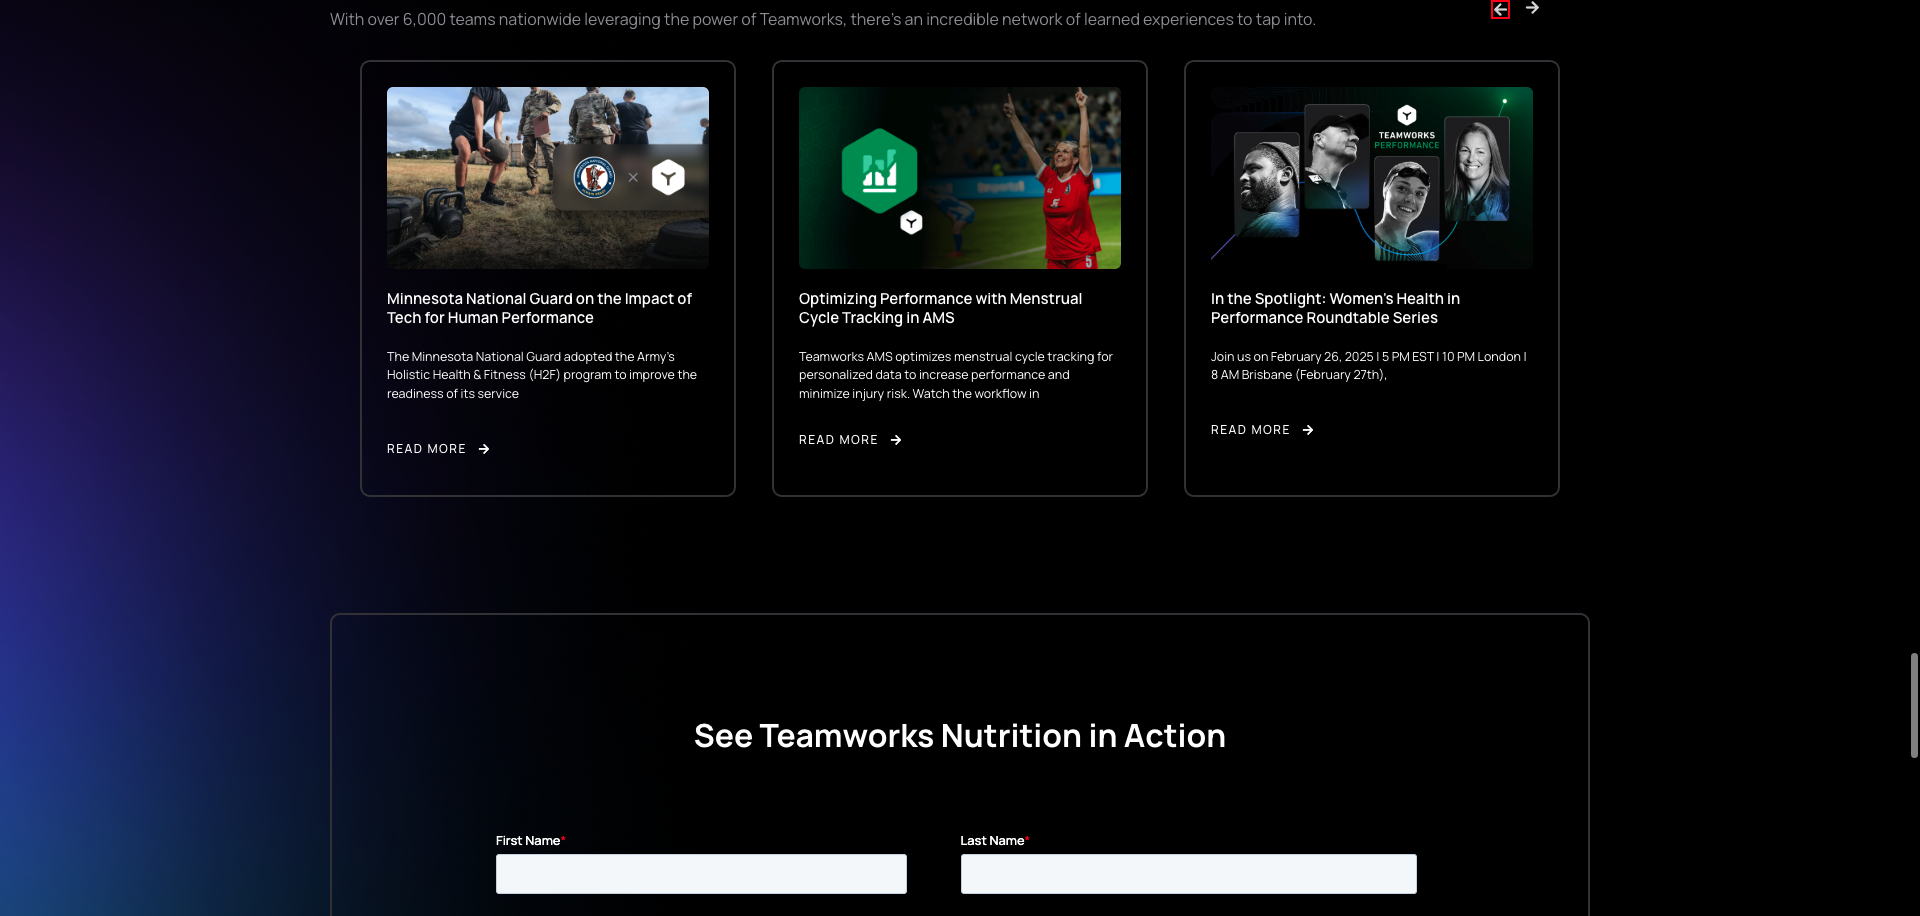This screenshot has height=916, width=1920.
Task: Click READ MORE arrow on Spotlight card
Action: click(x=1308, y=430)
